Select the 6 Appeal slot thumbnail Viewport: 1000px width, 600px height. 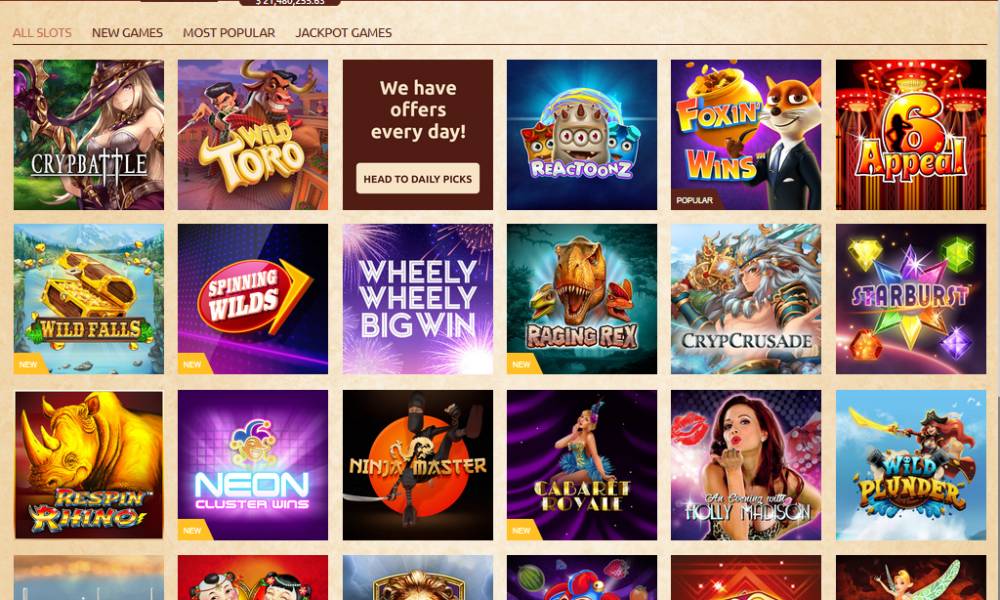[x=911, y=135]
